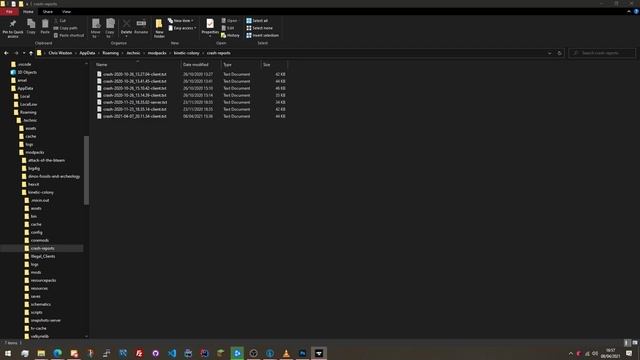Image resolution: width=640 pixels, height=360 pixels.
Task: Open the Windows Start menu
Action: click(7, 353)
